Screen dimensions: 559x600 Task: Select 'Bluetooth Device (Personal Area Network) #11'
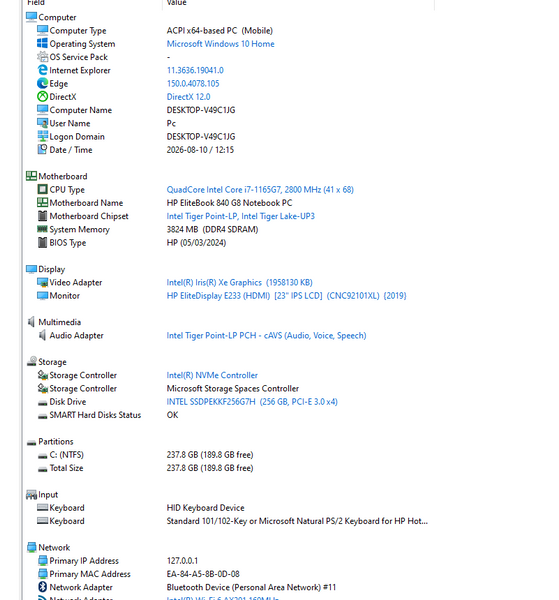(x=251, y=587)
